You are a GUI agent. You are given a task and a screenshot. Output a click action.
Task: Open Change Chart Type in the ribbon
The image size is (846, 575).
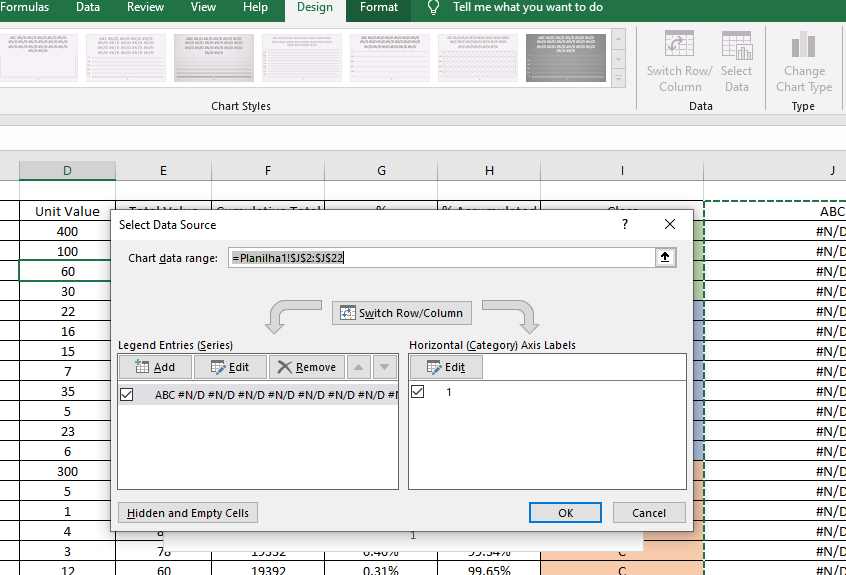click(x=803, y=61)
